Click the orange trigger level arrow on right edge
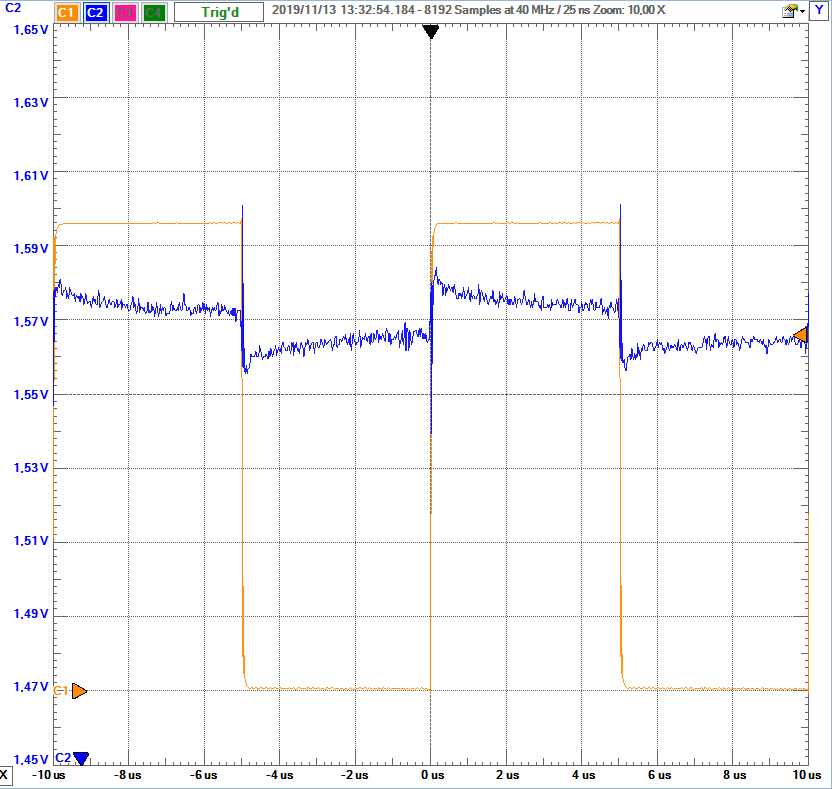832x789 pixels. 800,334
